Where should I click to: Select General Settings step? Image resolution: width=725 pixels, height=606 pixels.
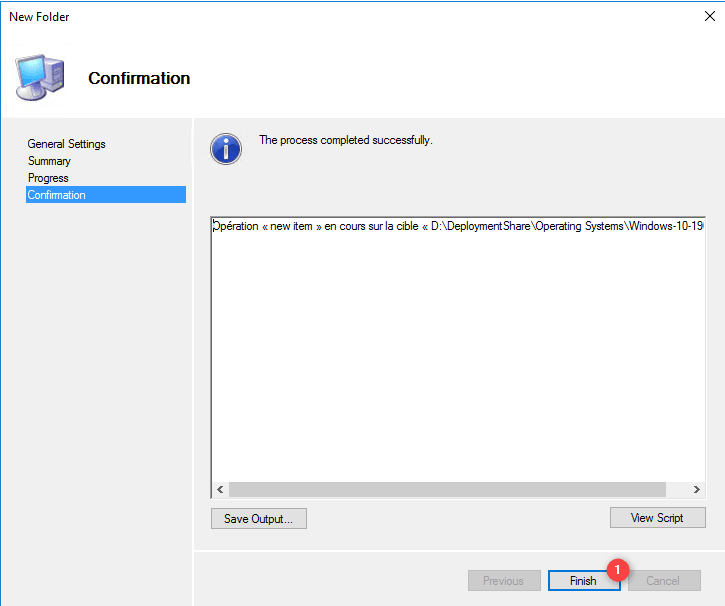click(x=67, y=144)
